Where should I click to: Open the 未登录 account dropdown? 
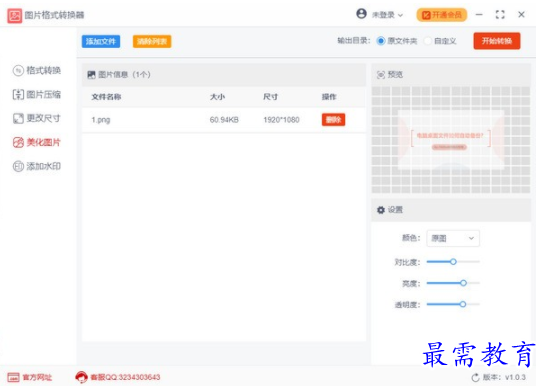tap(387, 15)
